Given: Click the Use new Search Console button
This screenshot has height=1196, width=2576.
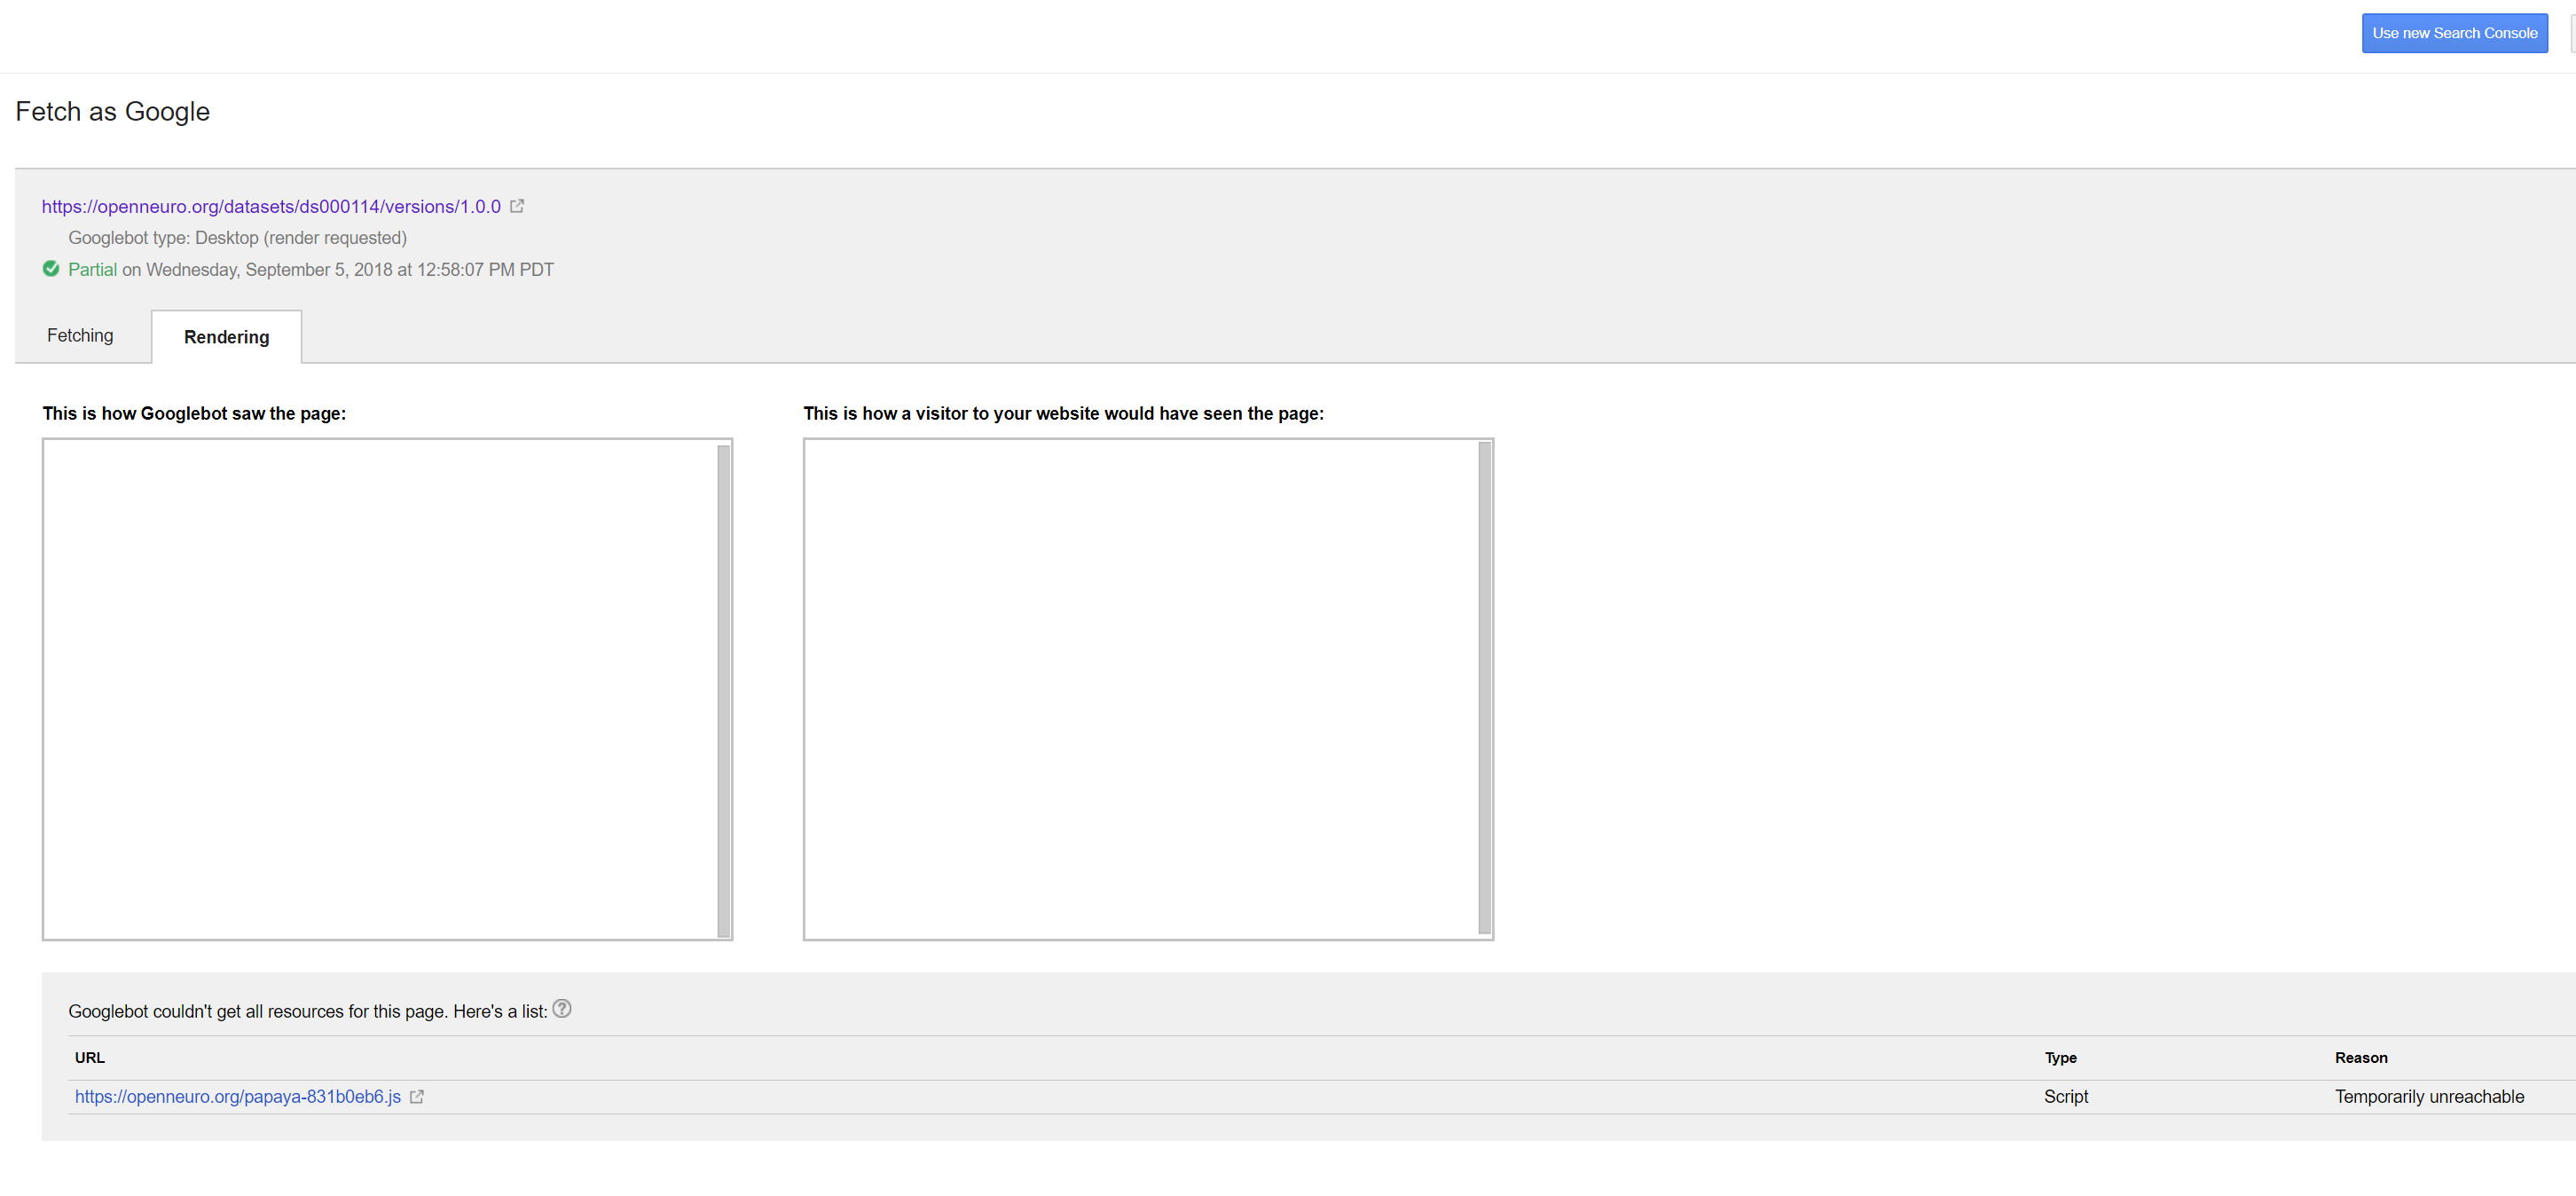Looking at the screenshot, I should coord(2455,33).
